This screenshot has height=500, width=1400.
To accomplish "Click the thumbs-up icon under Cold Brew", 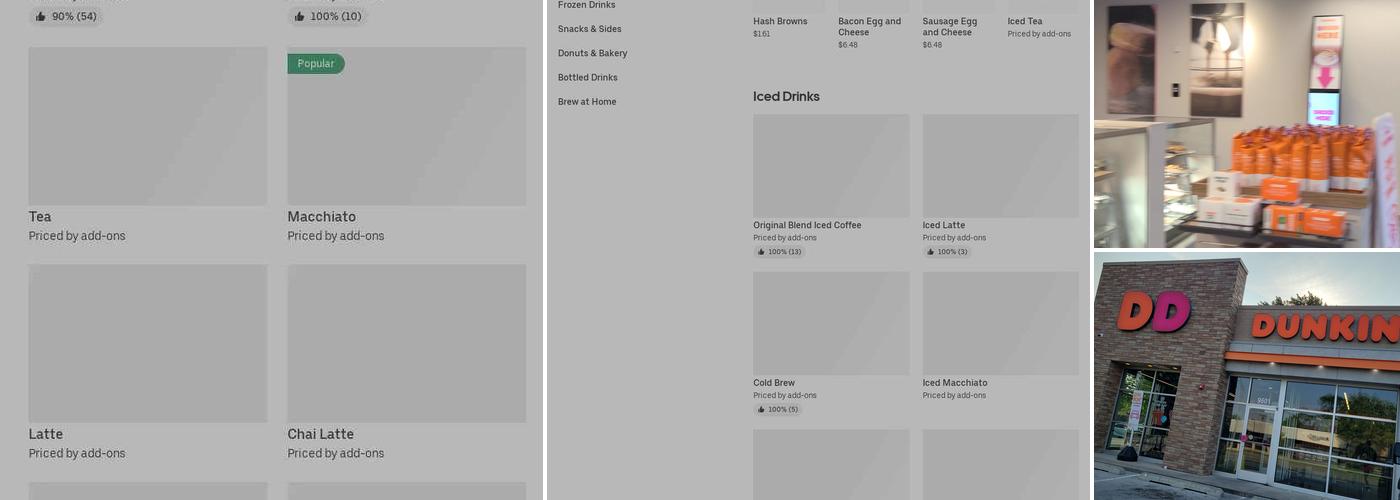I will coord(761,410).
